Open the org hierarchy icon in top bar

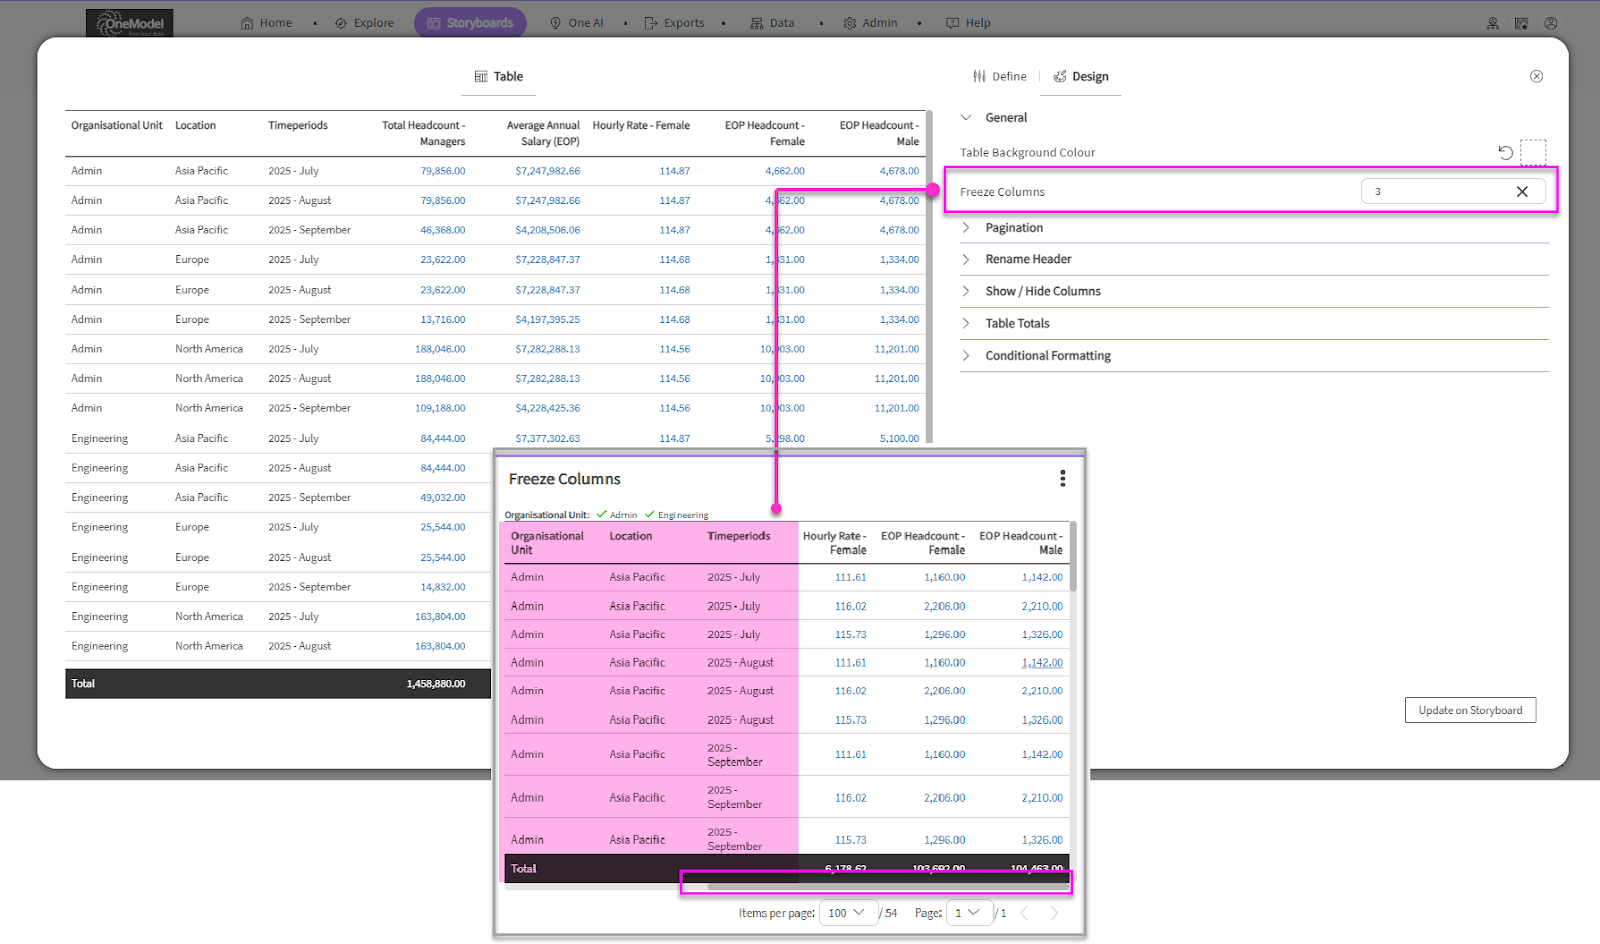pos(1492,23)
